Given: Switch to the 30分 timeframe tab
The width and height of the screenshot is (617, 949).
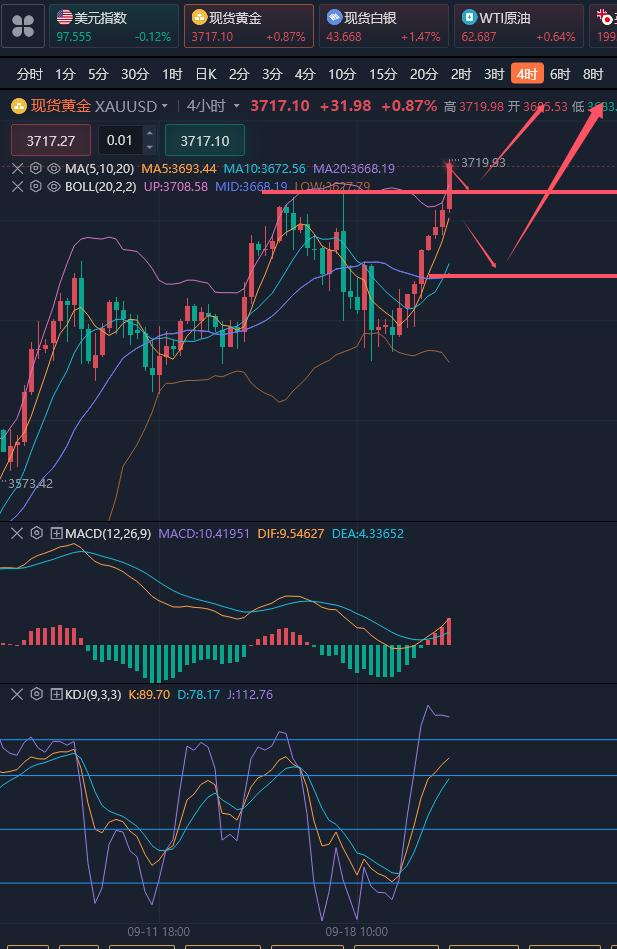Looking at the screenshot, I should coord(134,74).
